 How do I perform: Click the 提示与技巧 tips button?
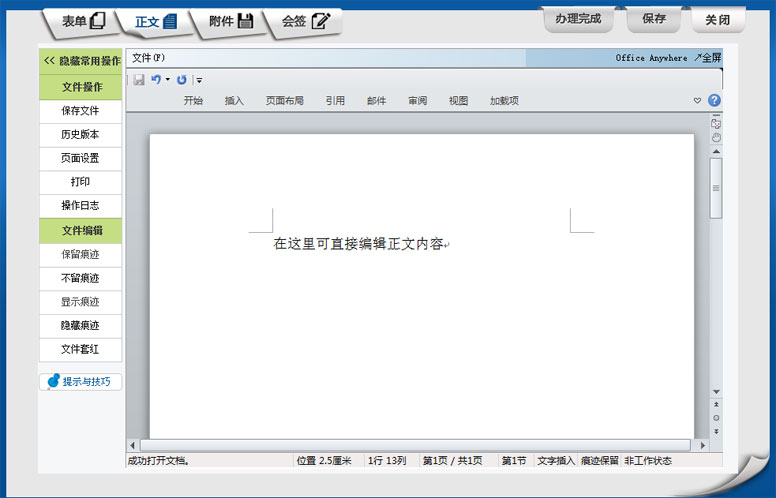pos(80,382)
